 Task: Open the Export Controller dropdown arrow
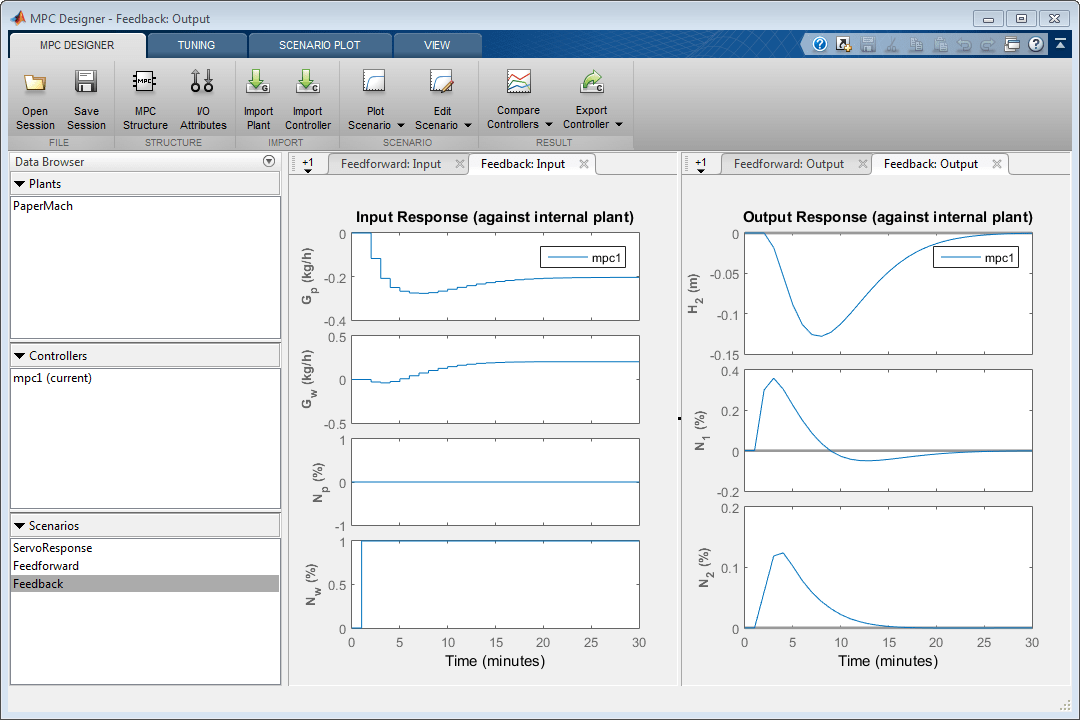pos(619,125)
